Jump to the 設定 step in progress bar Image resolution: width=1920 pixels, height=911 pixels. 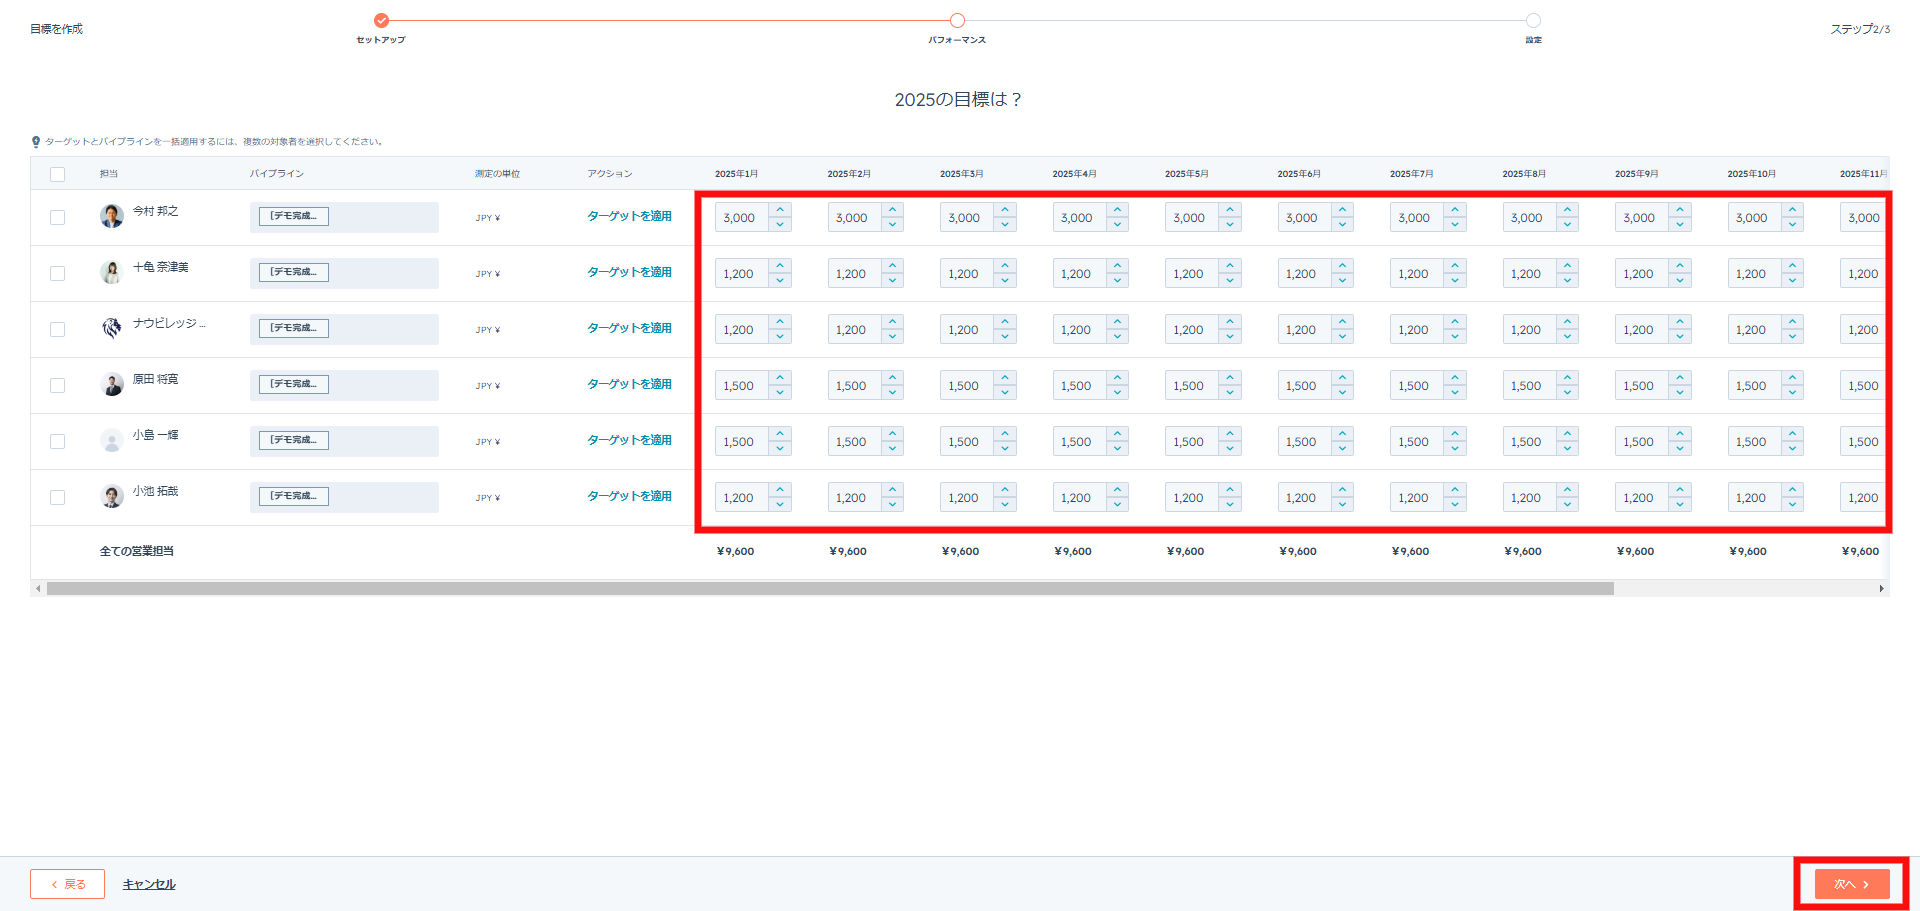pyautogui.click(x=1533, y=20)
